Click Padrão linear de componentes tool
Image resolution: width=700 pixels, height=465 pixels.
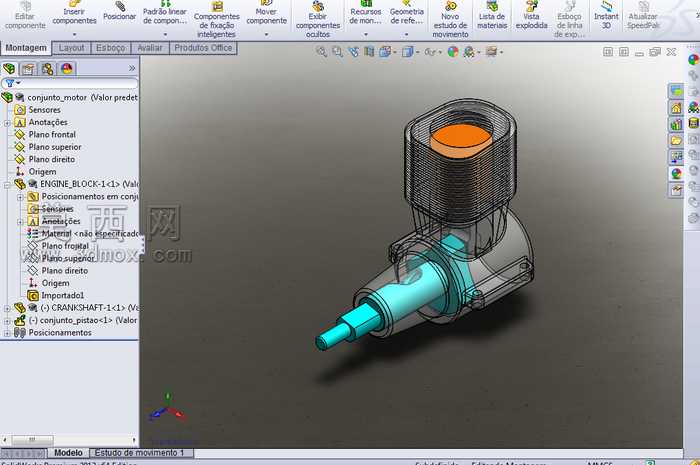165,12
